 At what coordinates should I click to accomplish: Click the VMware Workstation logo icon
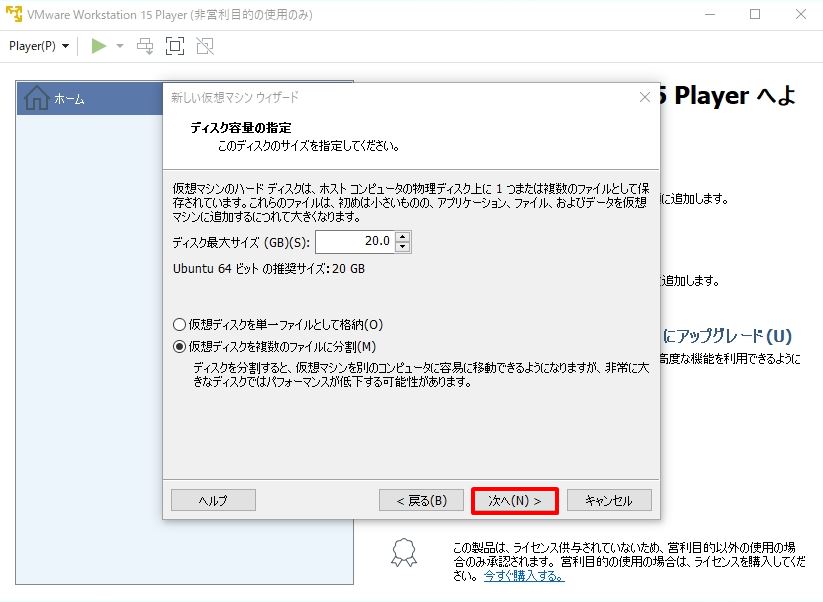pos(14,14)
